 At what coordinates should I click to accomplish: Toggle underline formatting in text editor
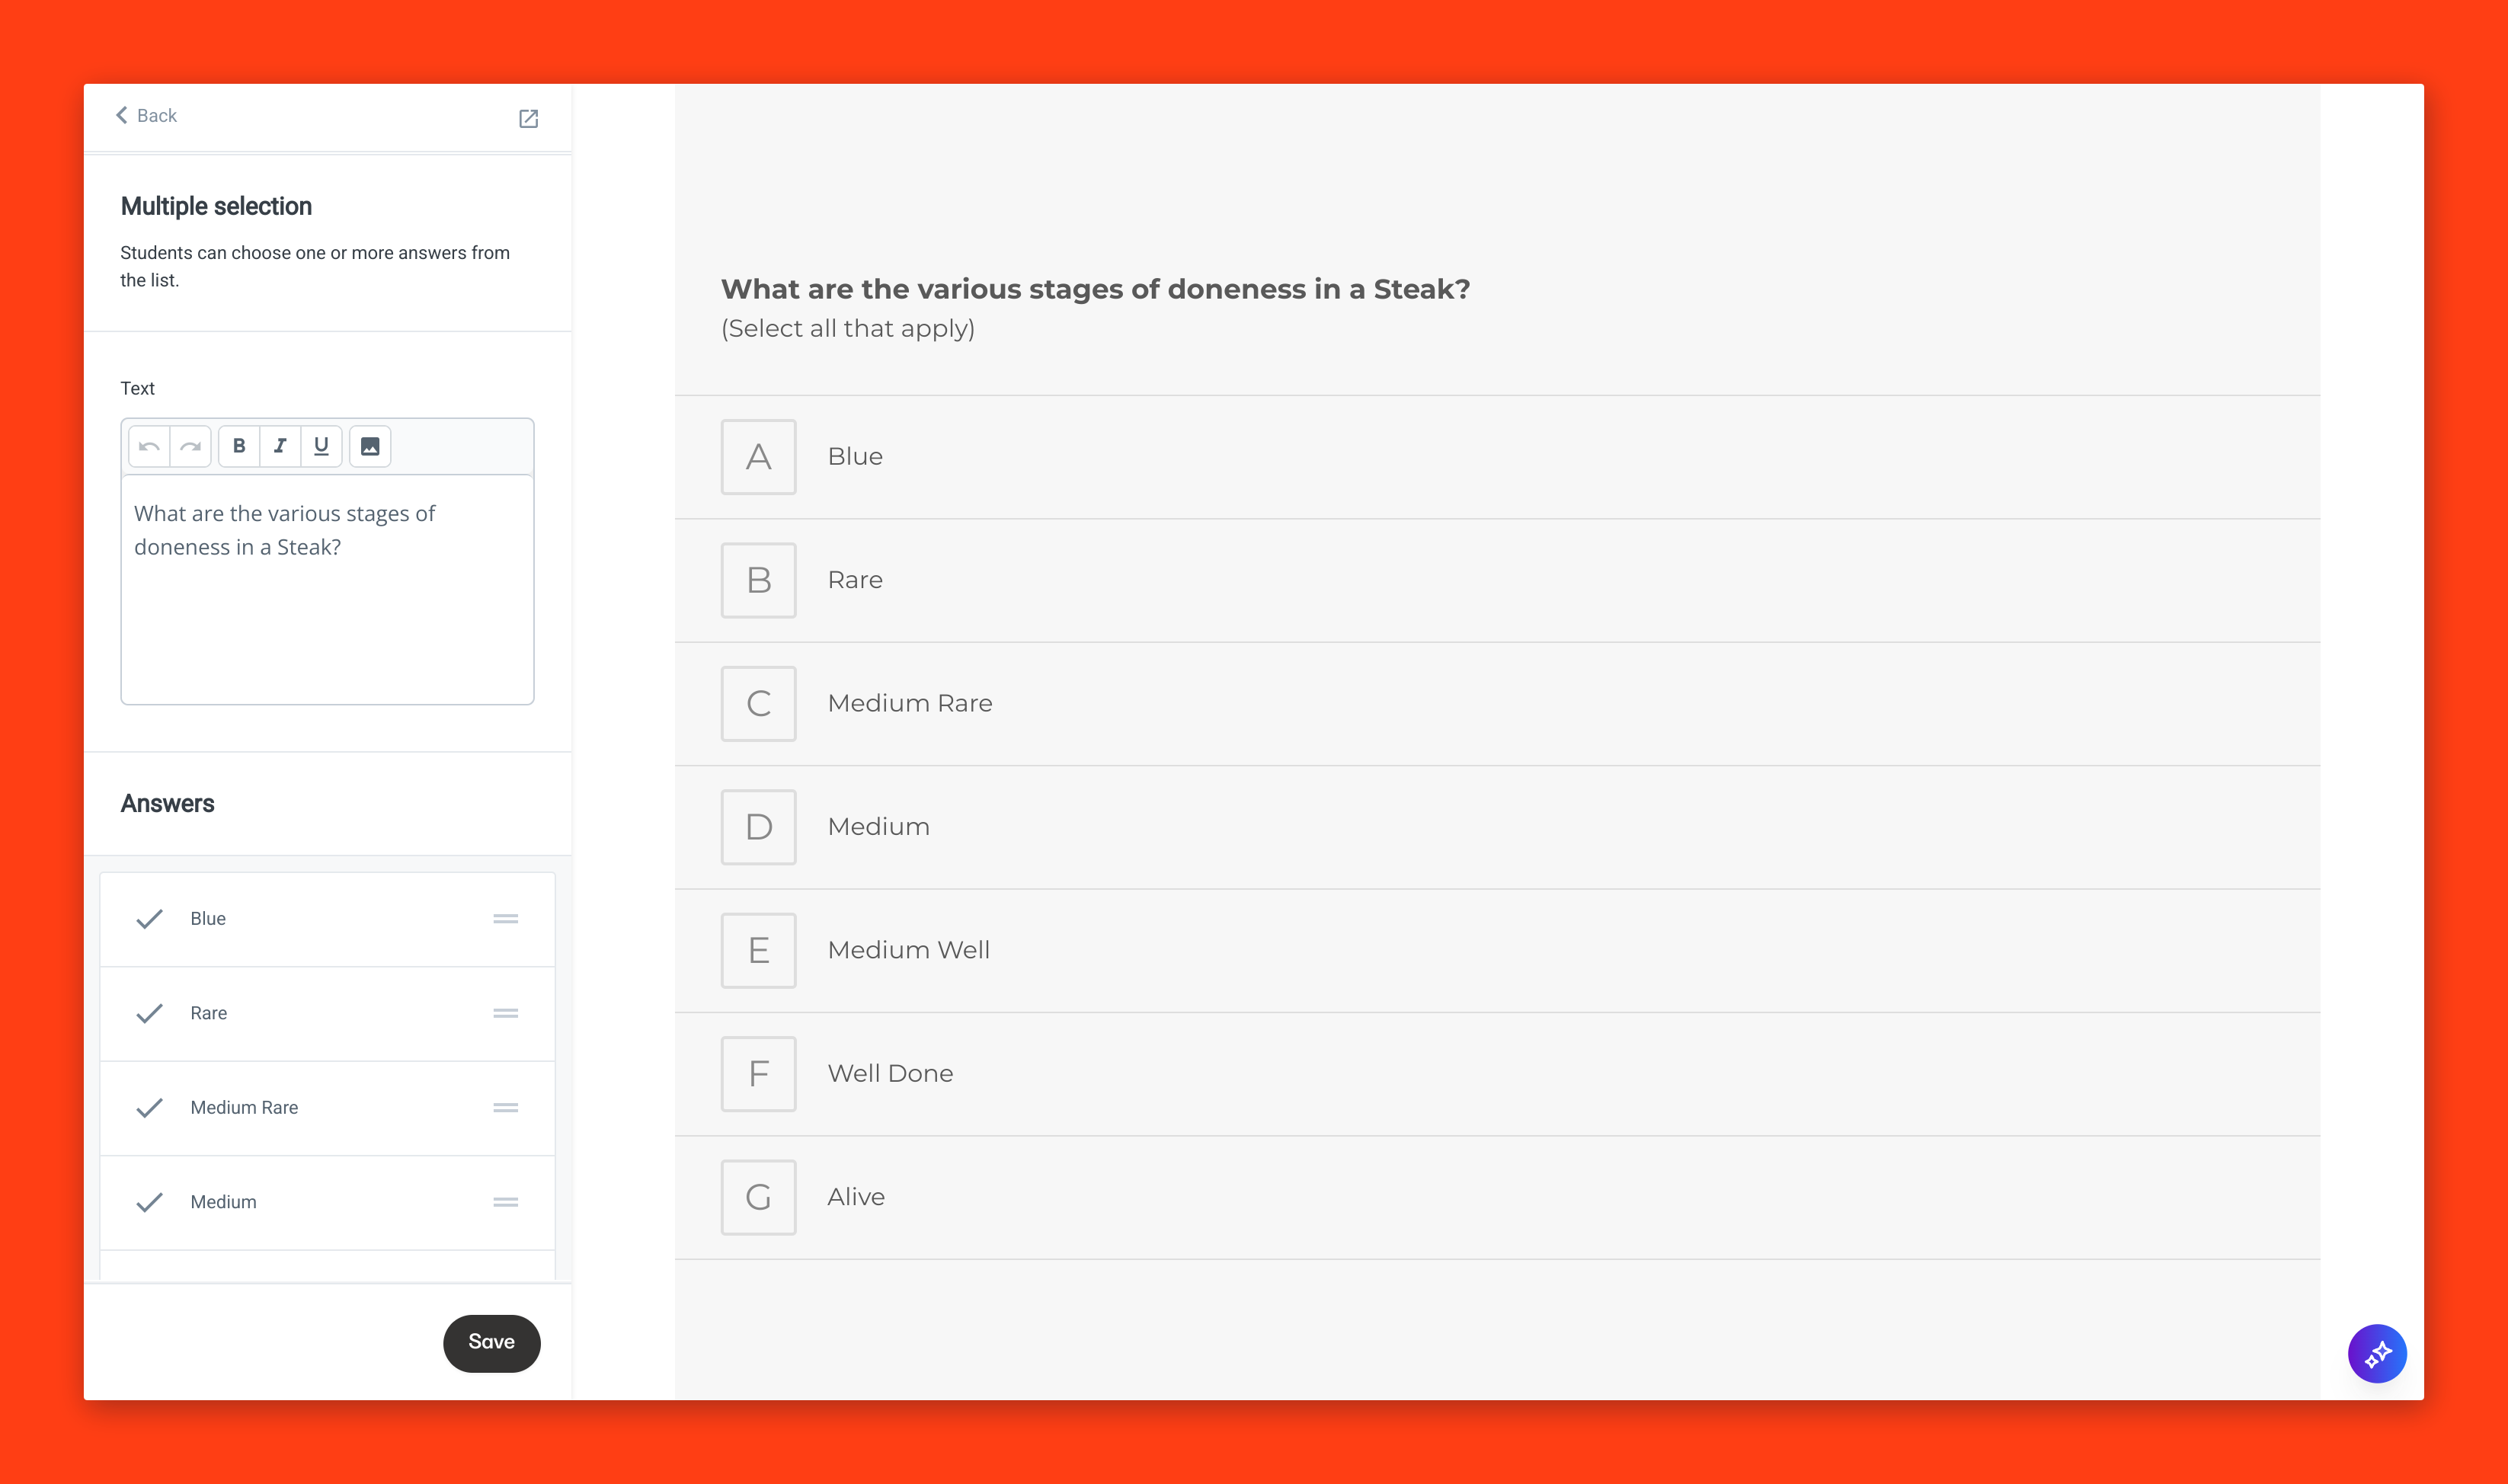pyautogui.click(x=321, y=446)
